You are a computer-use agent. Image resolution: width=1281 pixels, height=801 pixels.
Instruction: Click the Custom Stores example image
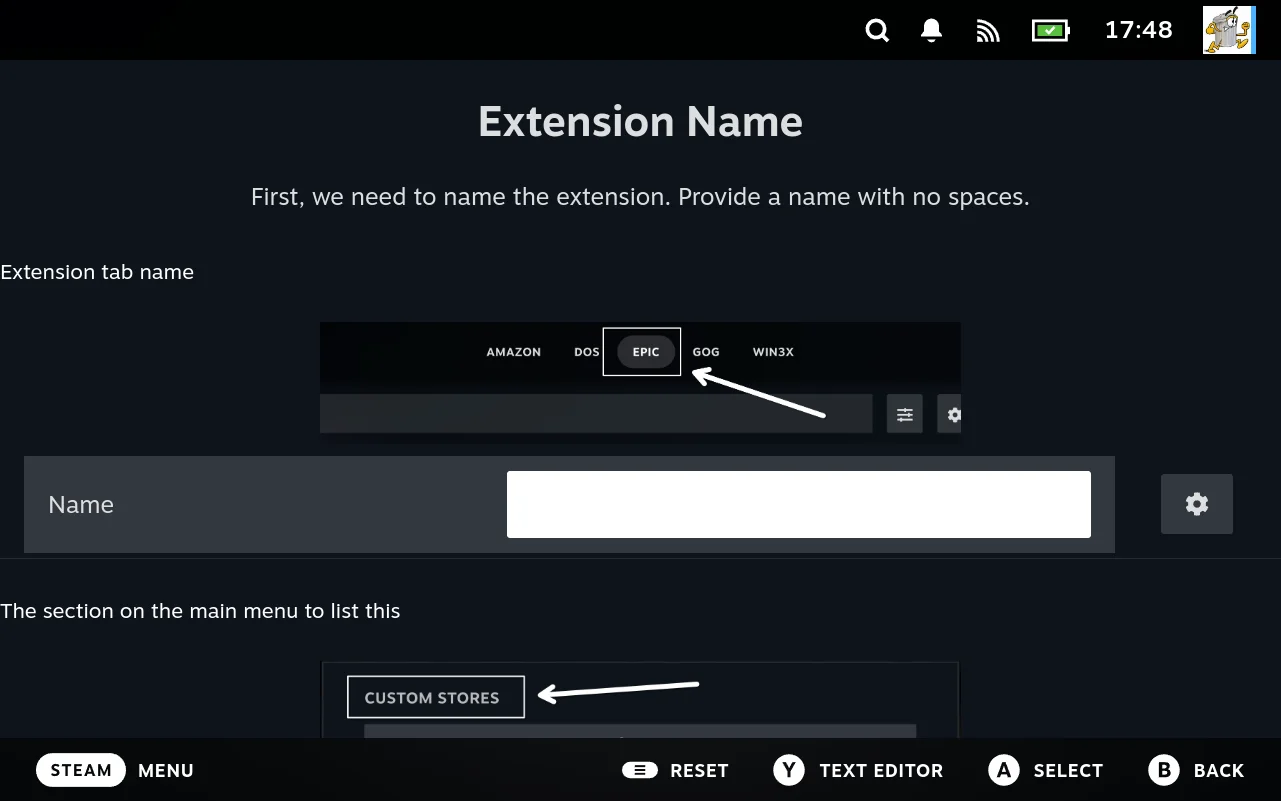click(640, 700)
